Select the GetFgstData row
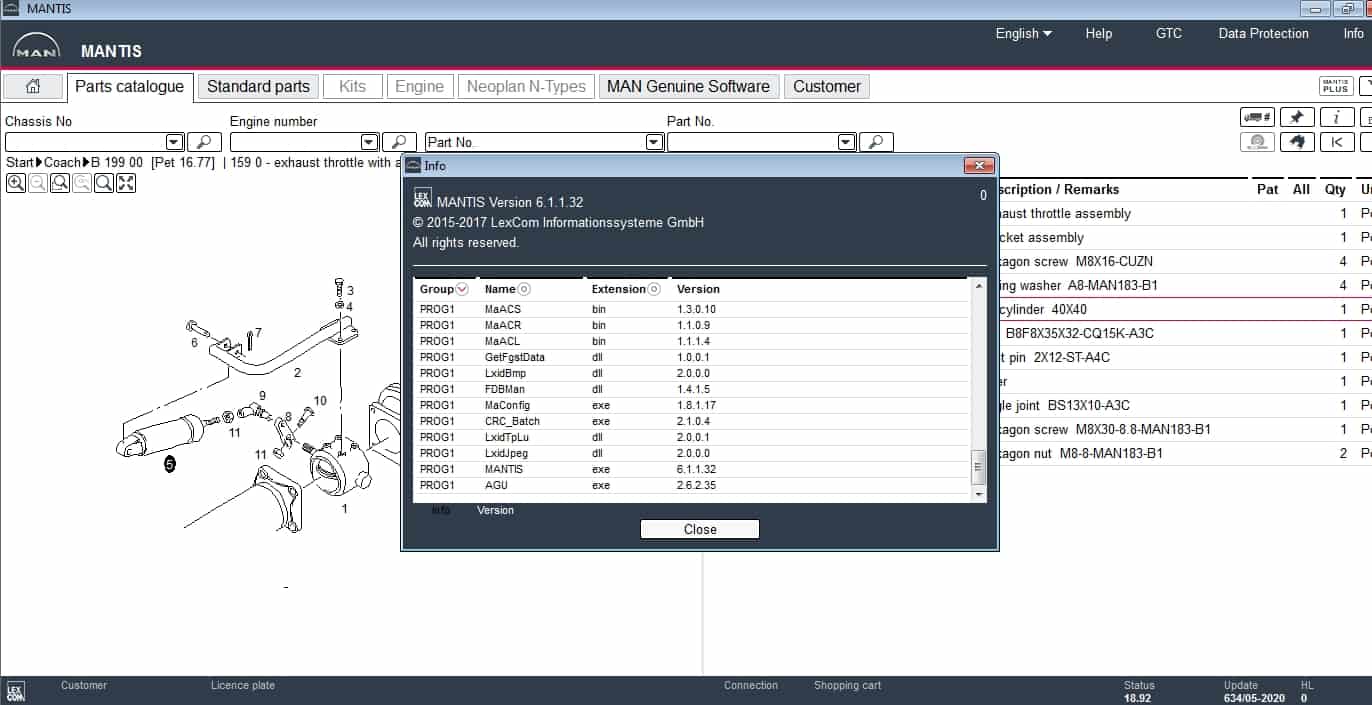The image size is (1372, 705). tap(692, 357)
